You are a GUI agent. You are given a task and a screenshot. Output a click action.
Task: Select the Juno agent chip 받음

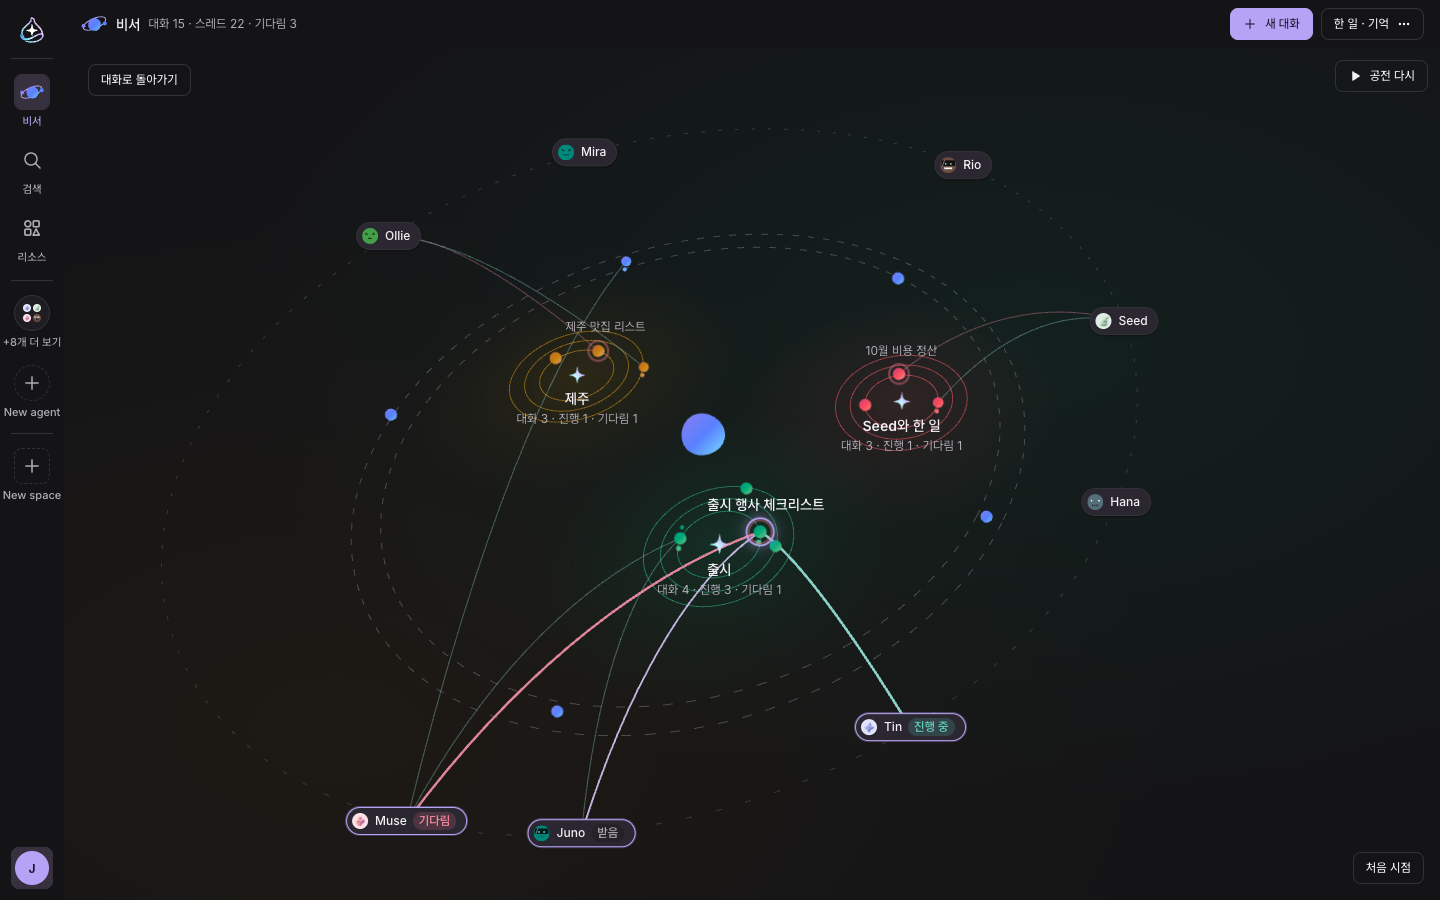[x=581, y=833]
